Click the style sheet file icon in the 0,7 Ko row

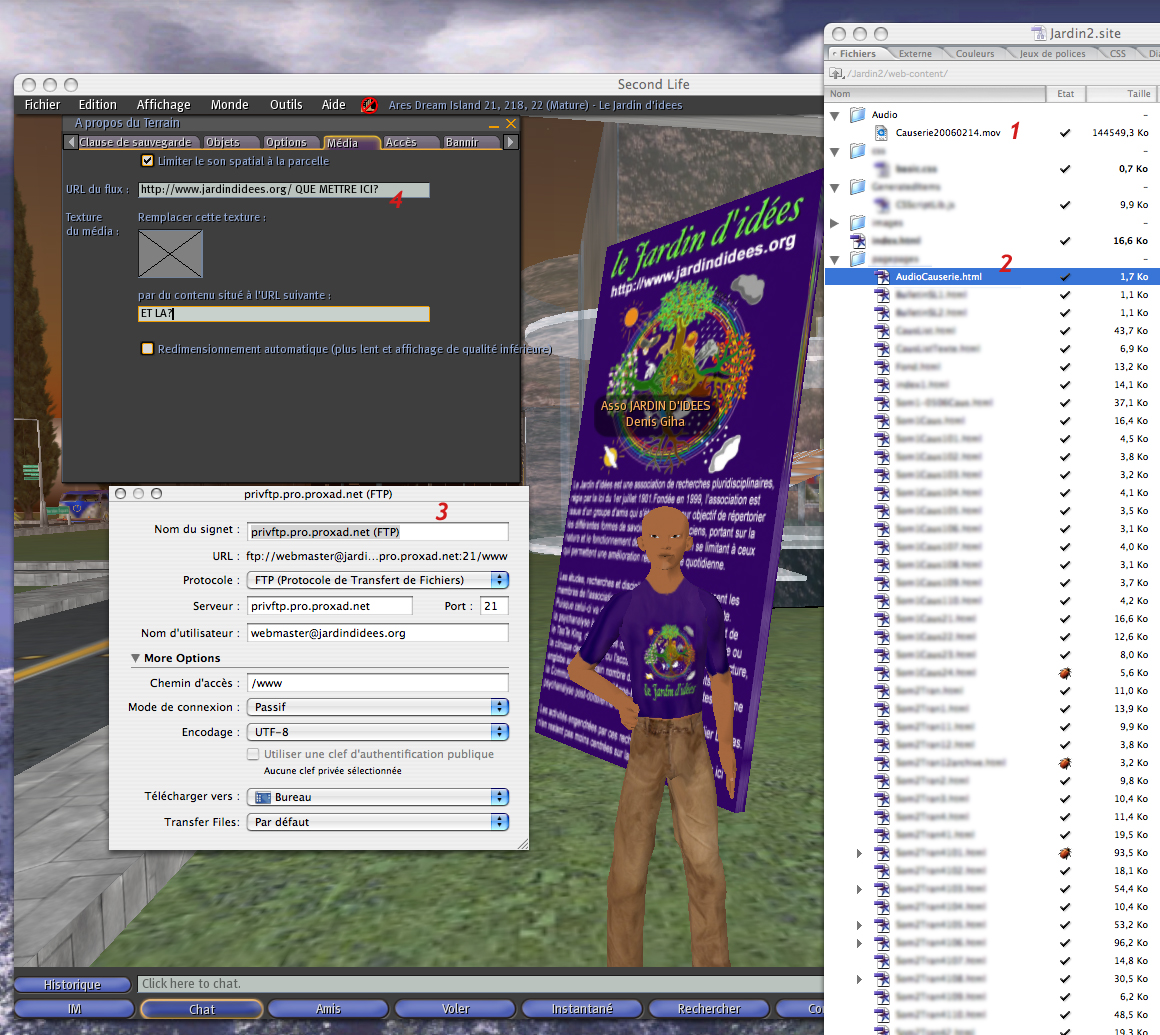tap(882, 169)
